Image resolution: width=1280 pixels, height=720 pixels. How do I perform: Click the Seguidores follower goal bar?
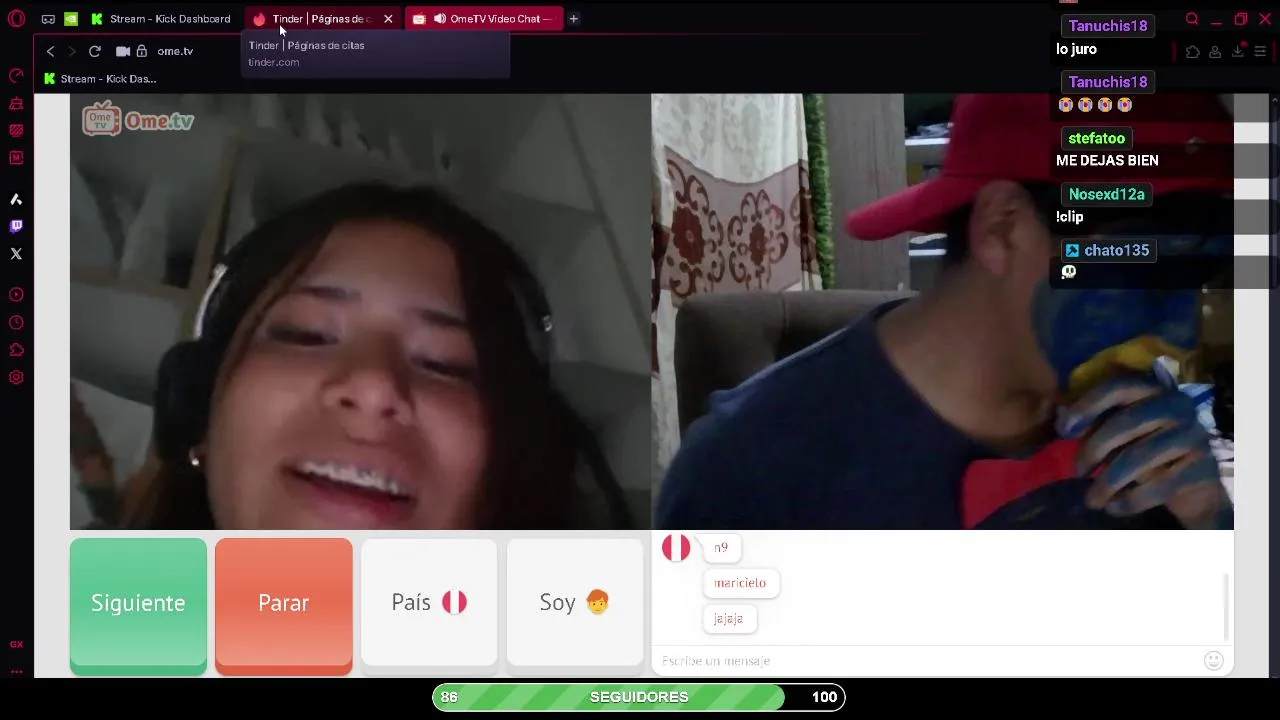[639, 697]
